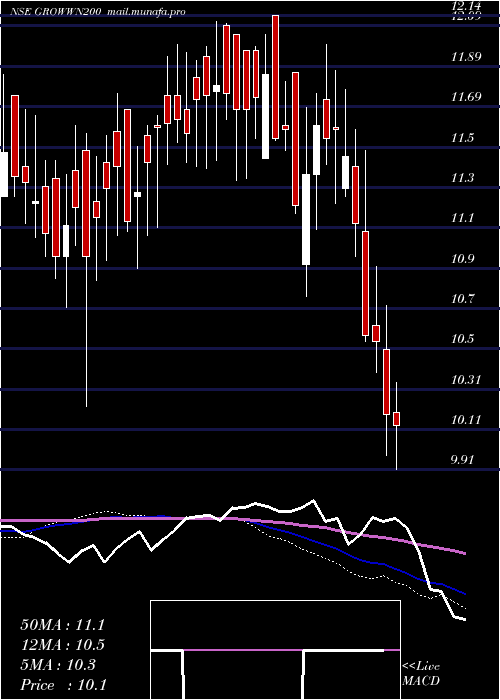Click the tall white candlestick near 11.1
This screenshot has height=700, width=500.
[306, 219]
